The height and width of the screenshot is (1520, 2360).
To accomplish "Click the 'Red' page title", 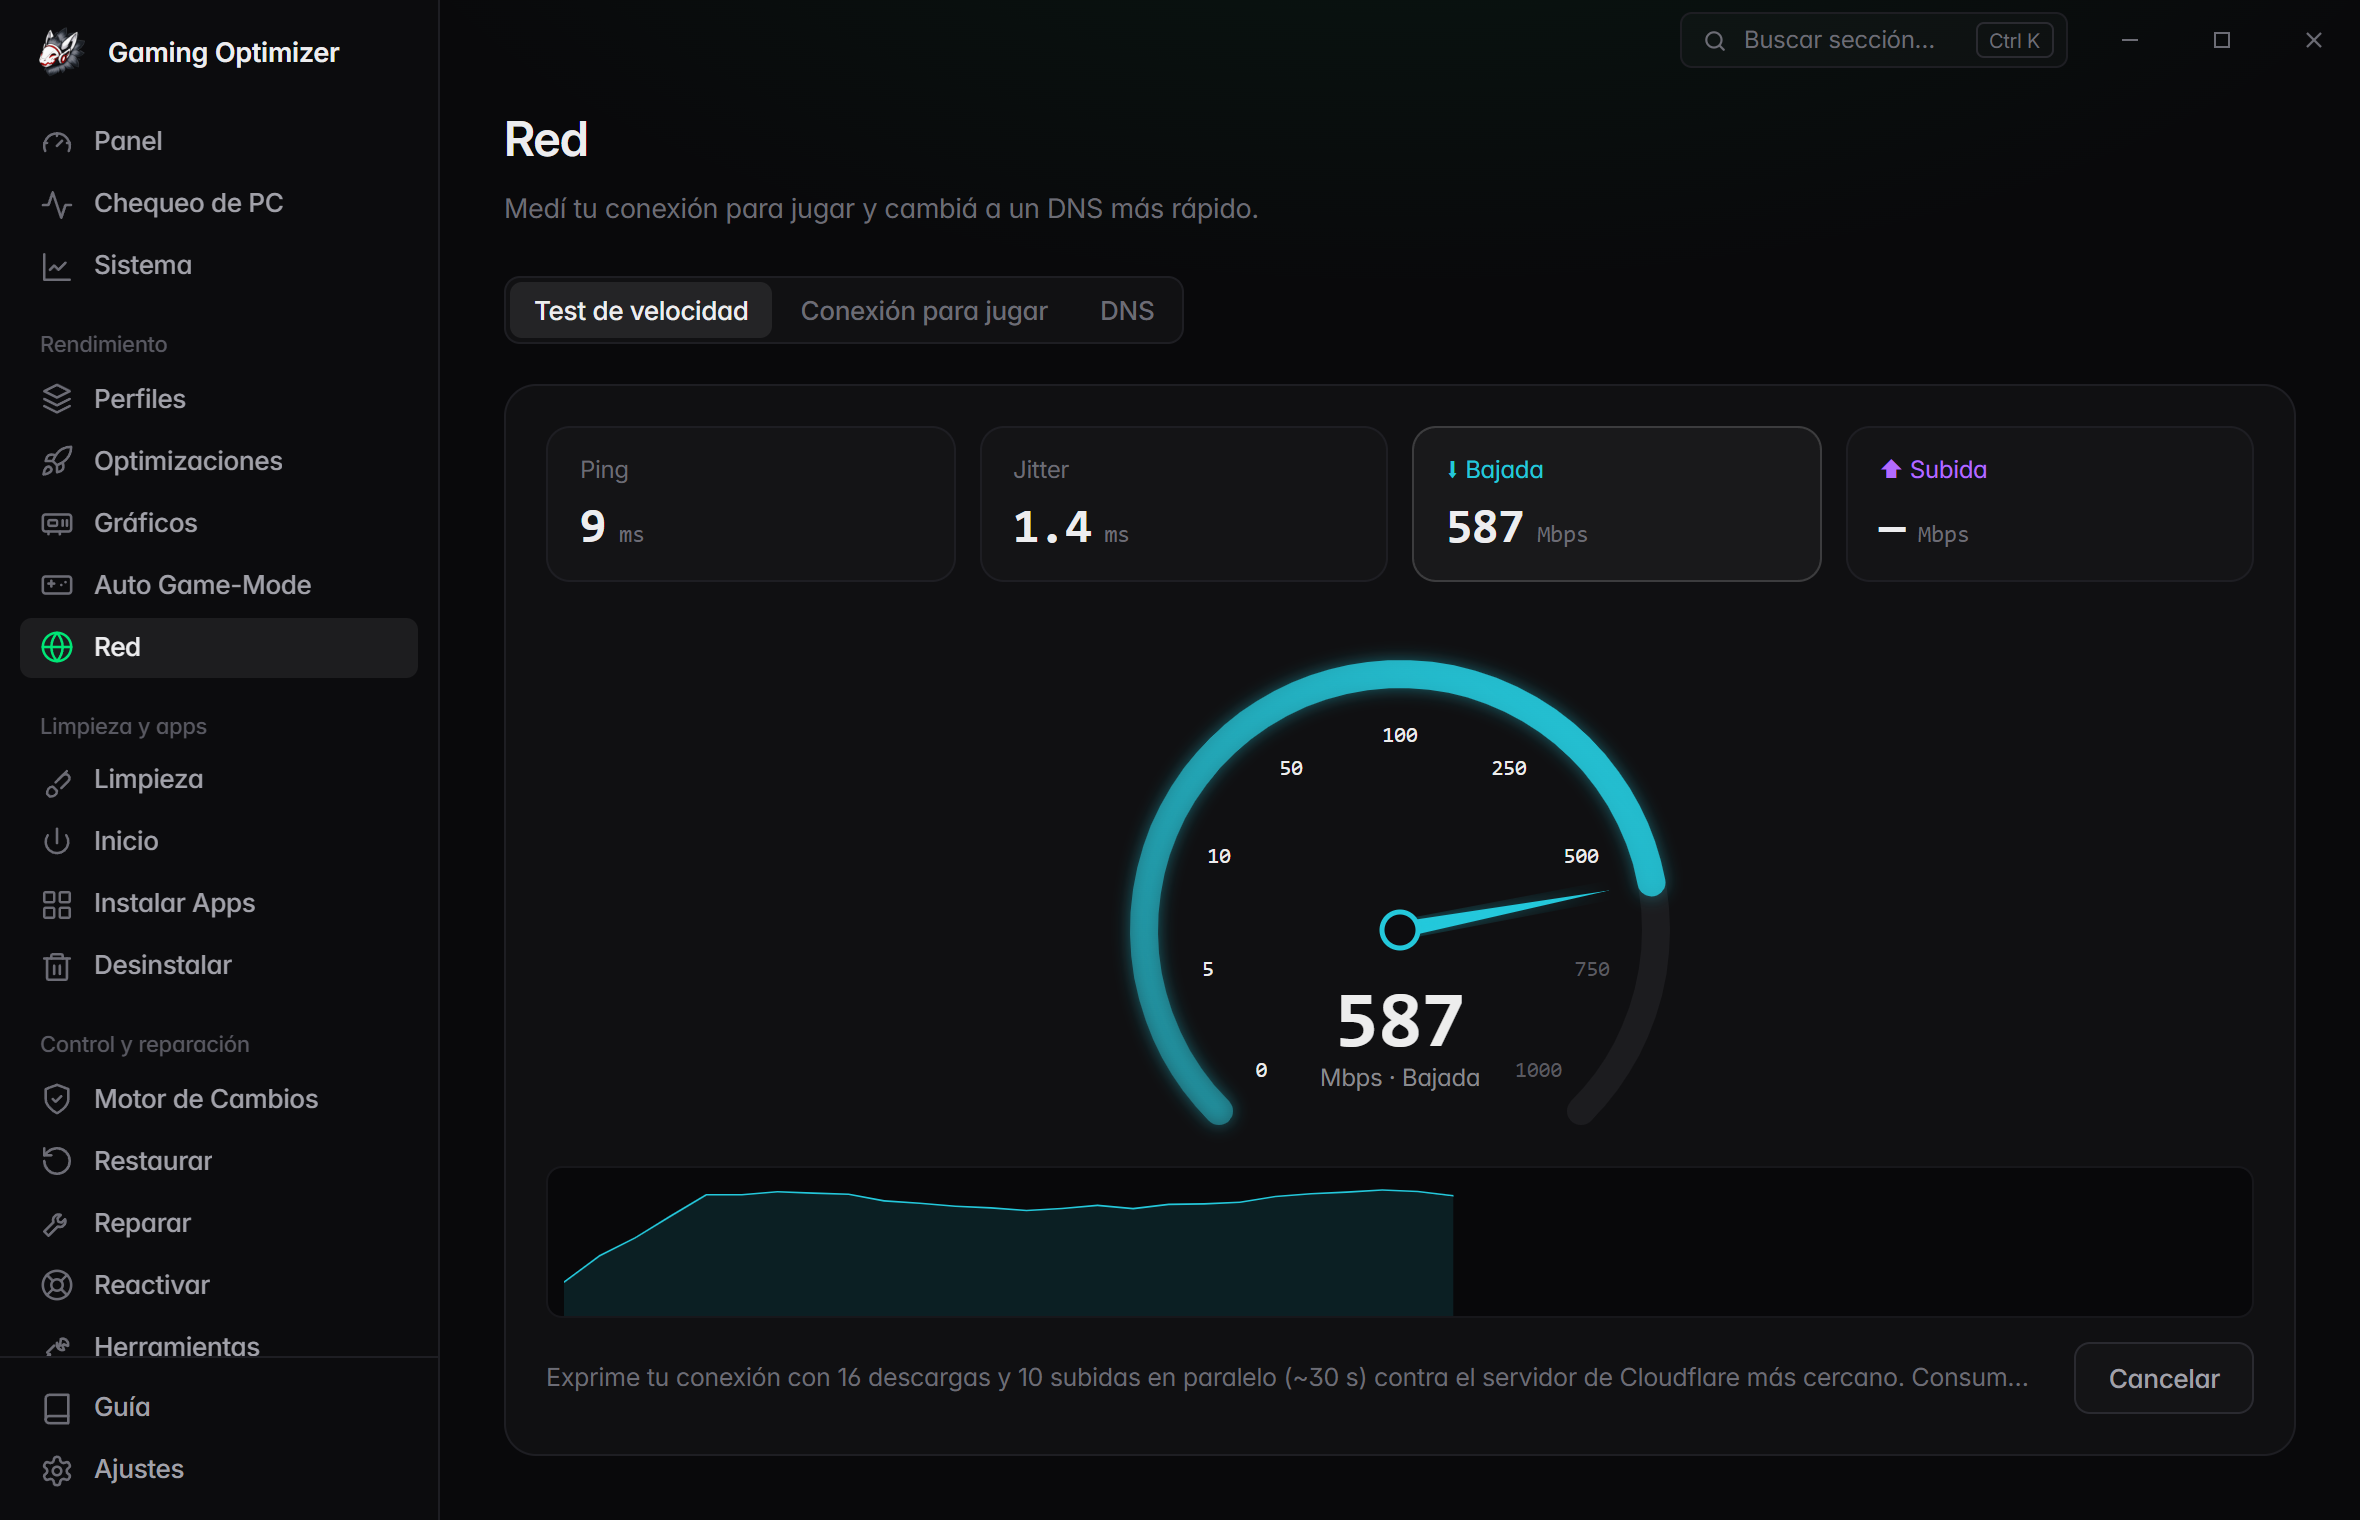I will pos(546,139).
